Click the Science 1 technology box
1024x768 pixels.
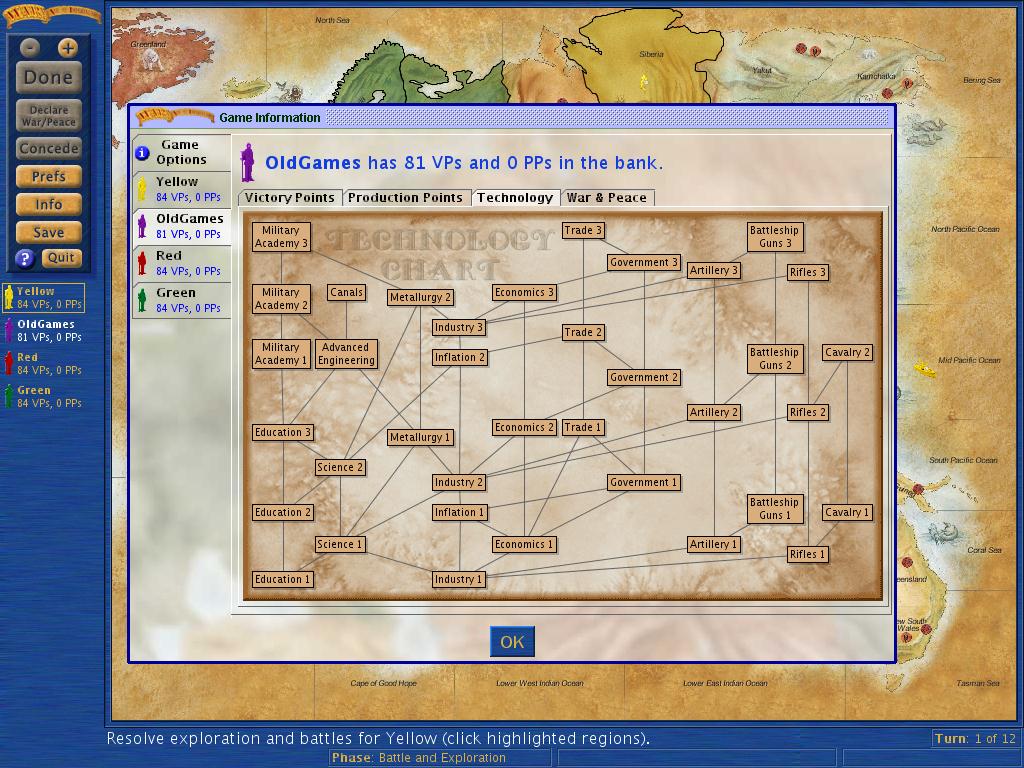(x=340, y=545)
